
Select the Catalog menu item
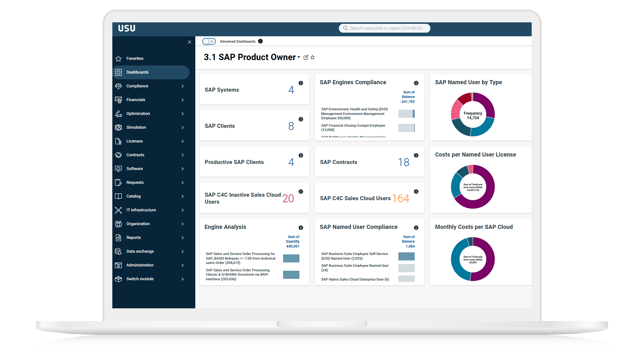click(x=151, y=196)
